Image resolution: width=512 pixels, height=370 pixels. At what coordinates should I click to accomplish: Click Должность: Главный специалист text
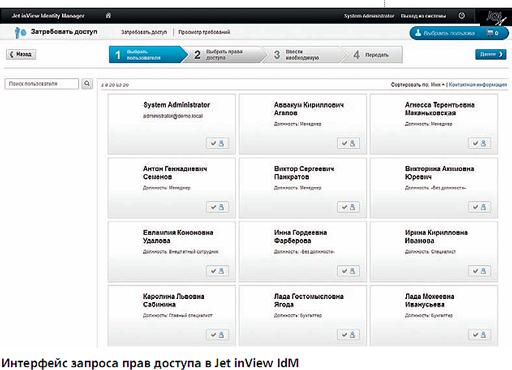coord(178,315)
